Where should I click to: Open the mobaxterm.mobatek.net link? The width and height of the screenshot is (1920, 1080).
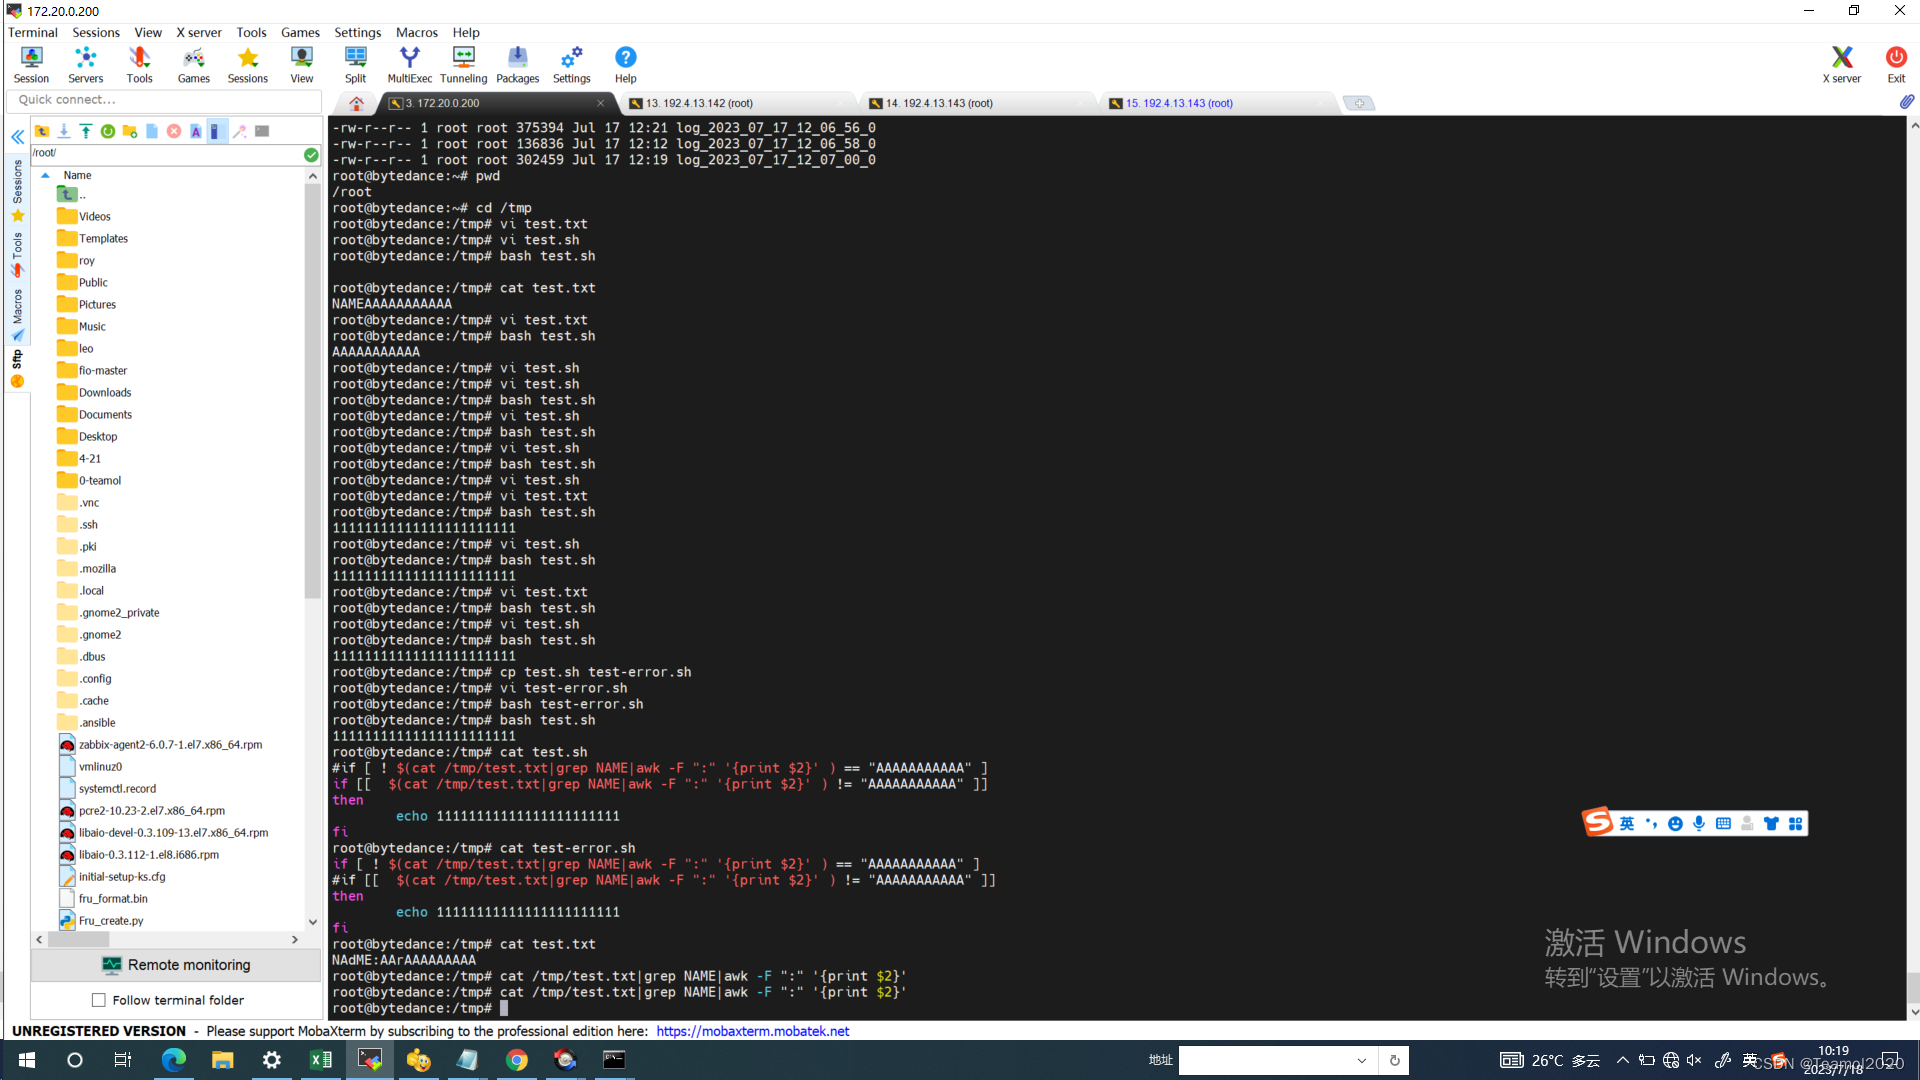tap(752, 1031)
